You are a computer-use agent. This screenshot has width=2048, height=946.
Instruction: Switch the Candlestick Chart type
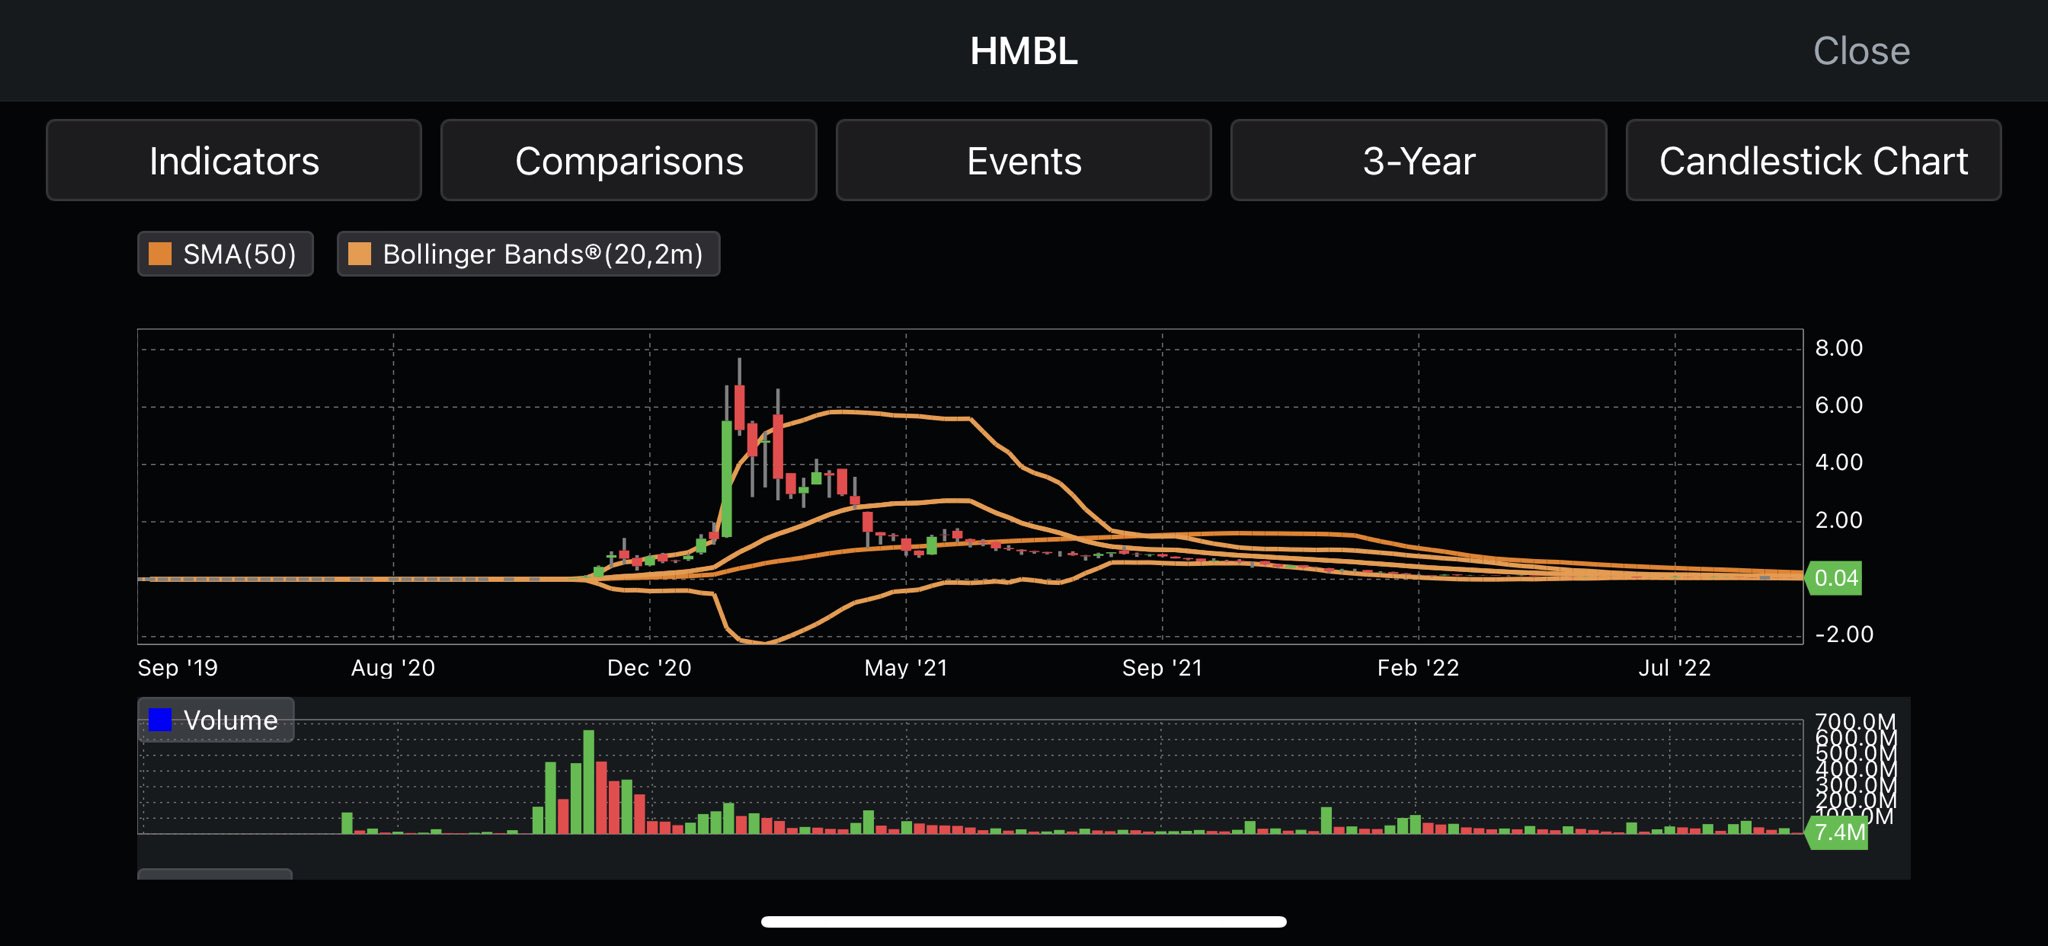click(x=1814, y=161)
